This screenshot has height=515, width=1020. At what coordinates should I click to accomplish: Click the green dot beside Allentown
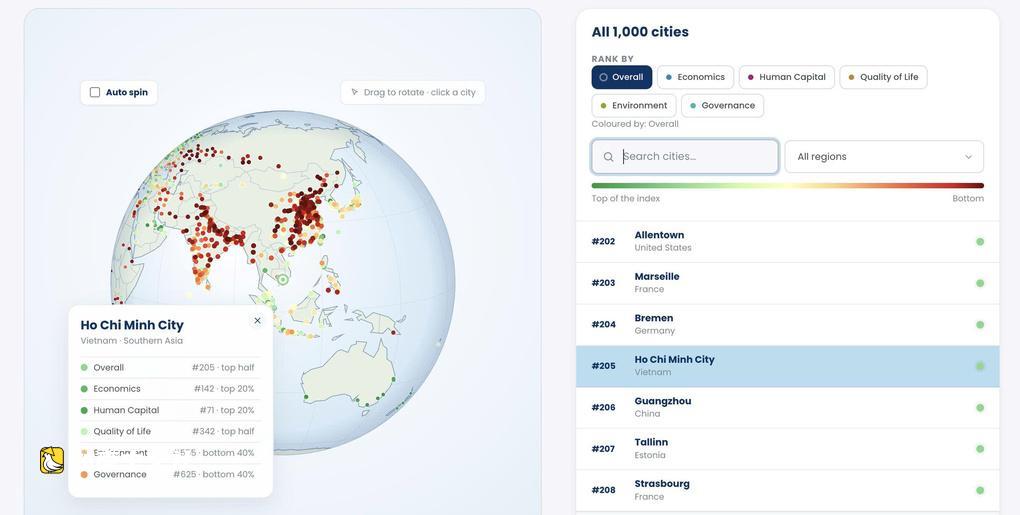tap(980, 242)
